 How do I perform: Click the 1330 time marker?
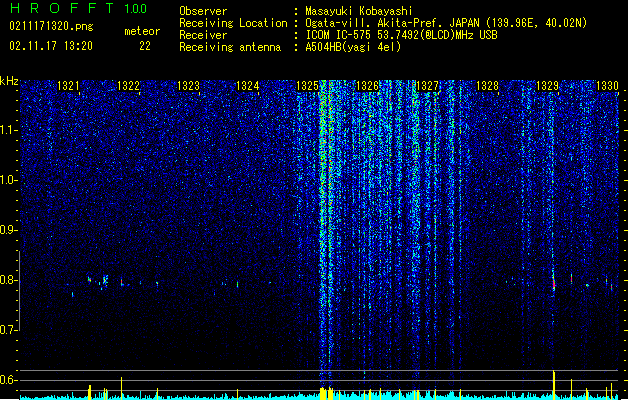pyautogui.click(x=607, y=86)
